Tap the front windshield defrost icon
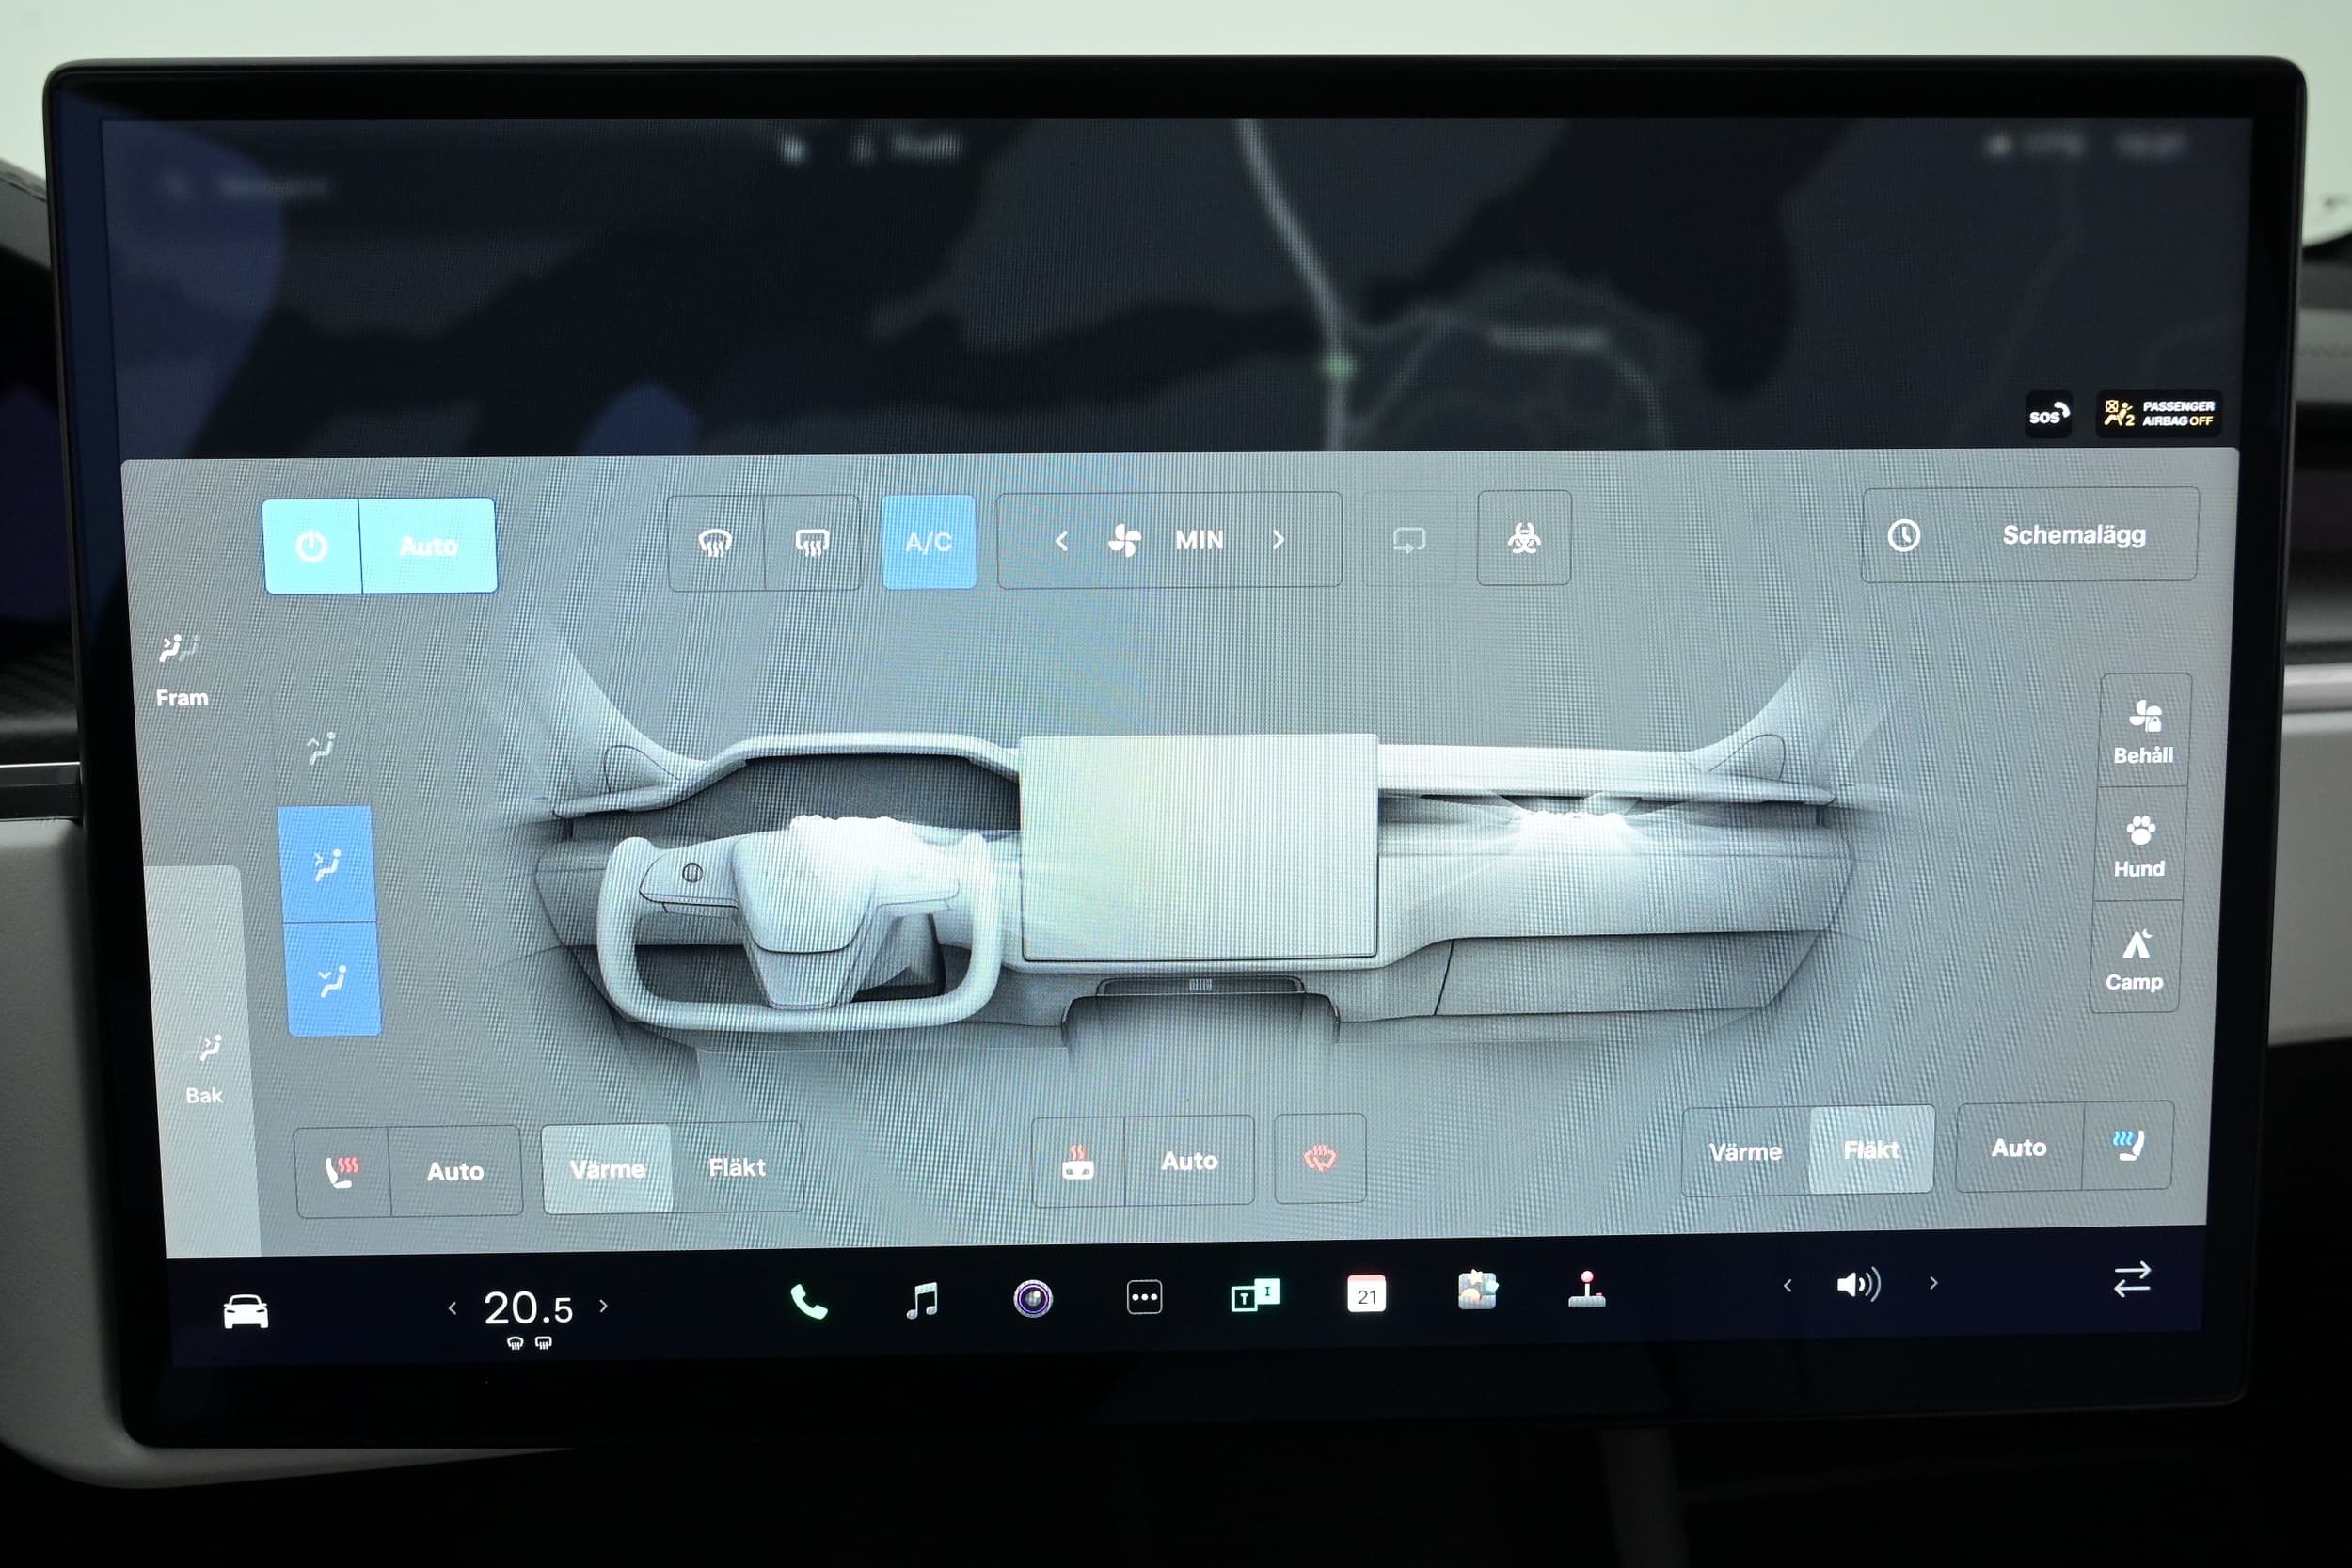The image size is (2352, 1568). (x=715, y=543)
